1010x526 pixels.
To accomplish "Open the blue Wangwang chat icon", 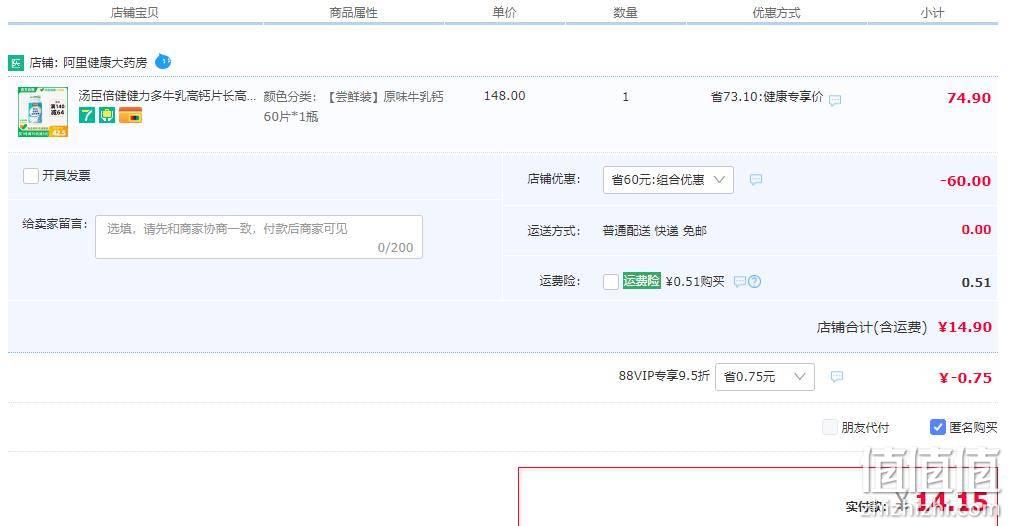I will 163,62.
